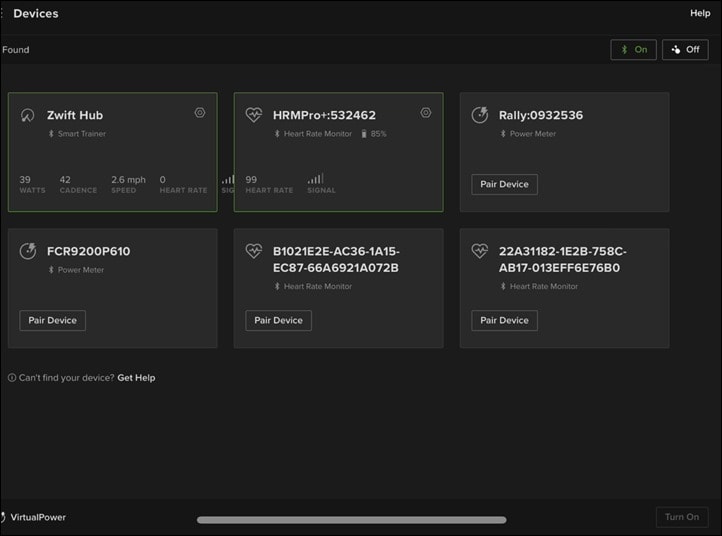
Task: Click the 2.6 mph SPEED reading
Action: click(x=128, y=184)
